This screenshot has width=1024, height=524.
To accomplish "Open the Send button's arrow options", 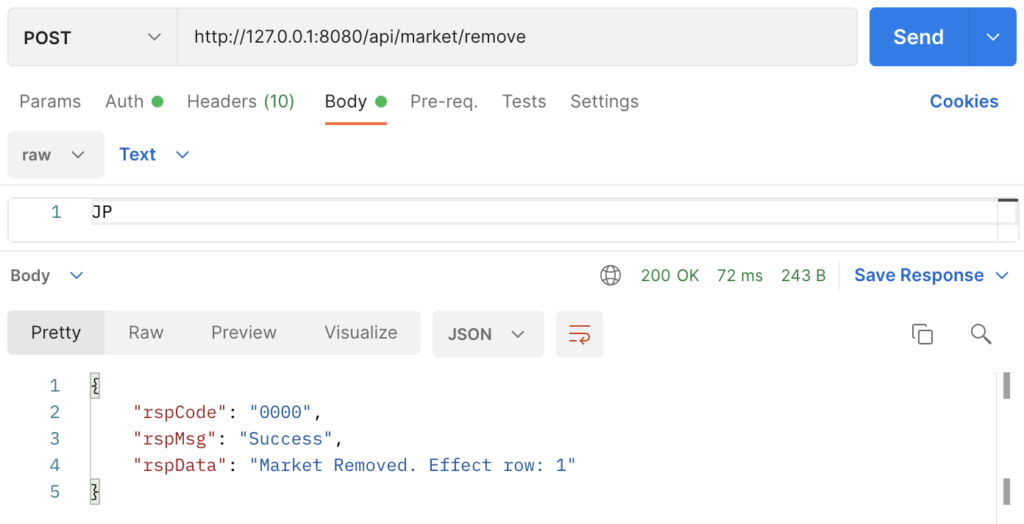I will [x=993, y=37].
